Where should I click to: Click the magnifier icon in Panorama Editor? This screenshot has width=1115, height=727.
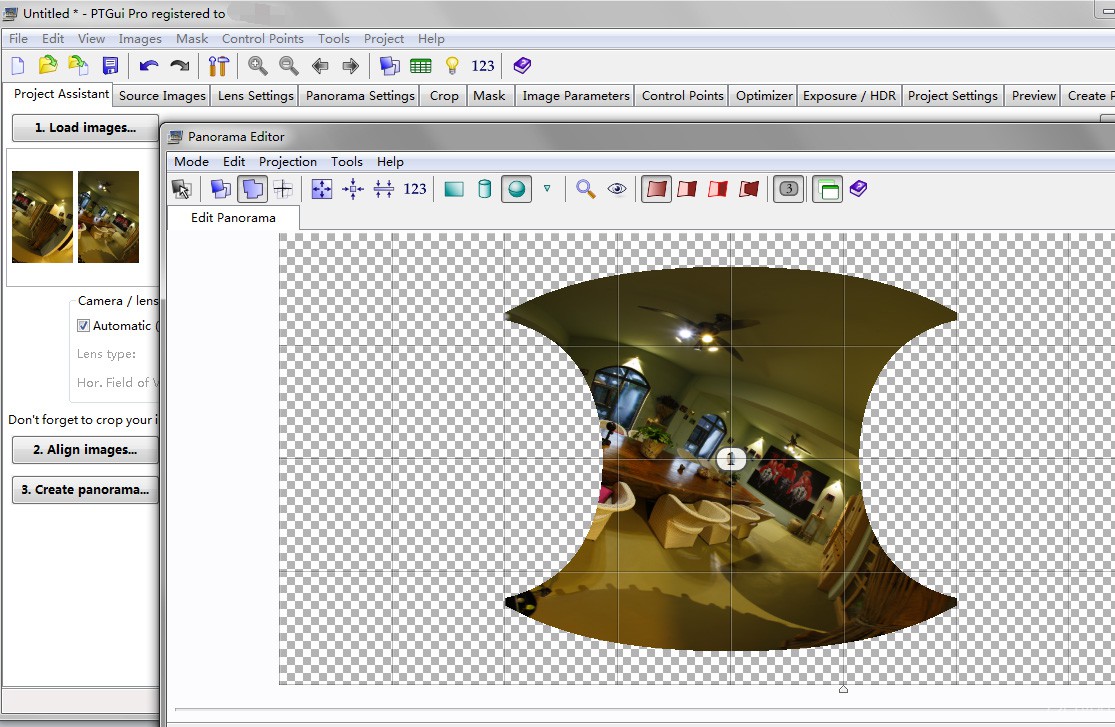(x=586, y=188)
